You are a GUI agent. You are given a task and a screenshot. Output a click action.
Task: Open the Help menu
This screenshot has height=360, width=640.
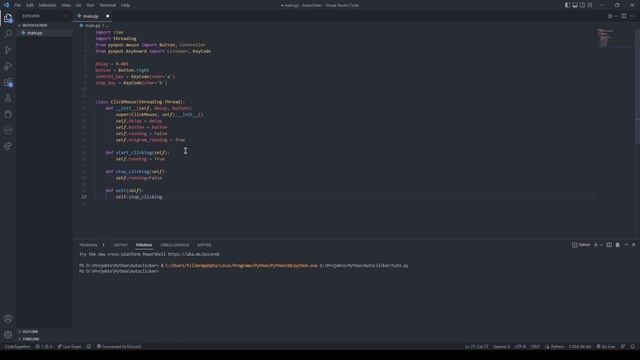(125, 5)
